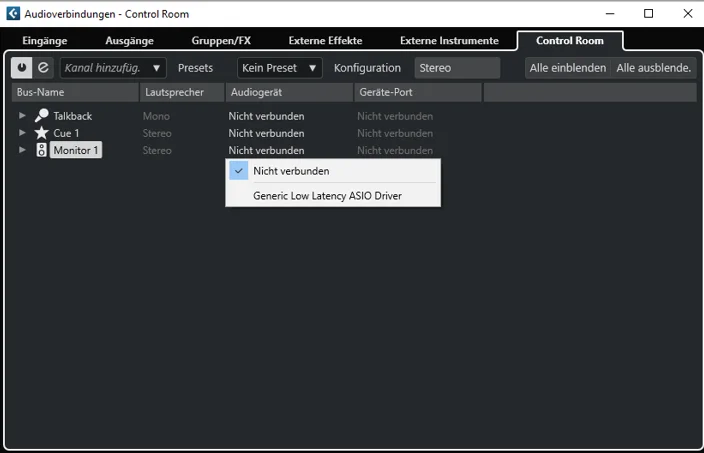Switch to the Eingänge tab

pyautogui.click(x=45, y=40)
